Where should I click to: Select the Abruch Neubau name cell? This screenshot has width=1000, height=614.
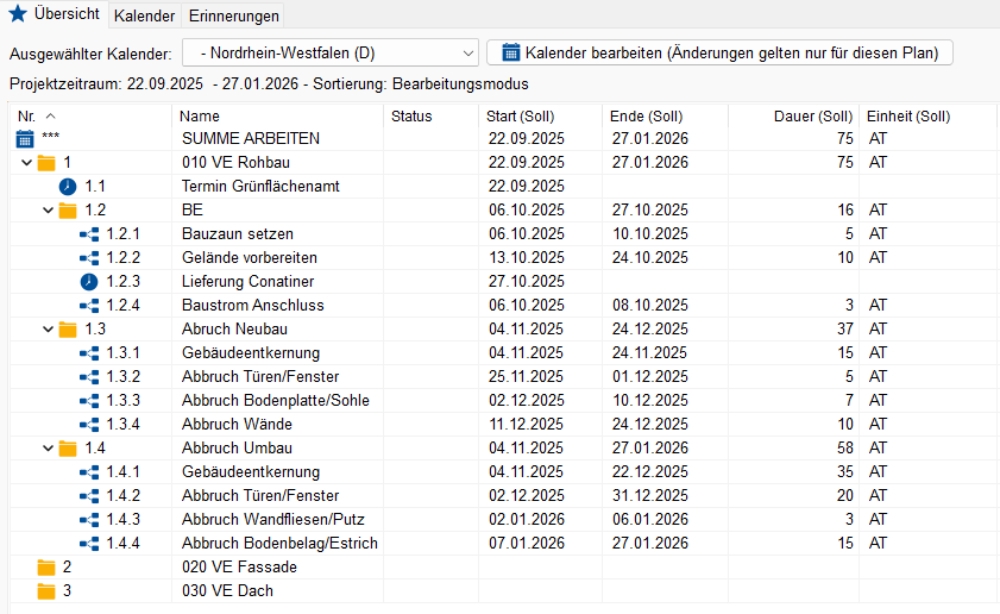coord(277,329)
